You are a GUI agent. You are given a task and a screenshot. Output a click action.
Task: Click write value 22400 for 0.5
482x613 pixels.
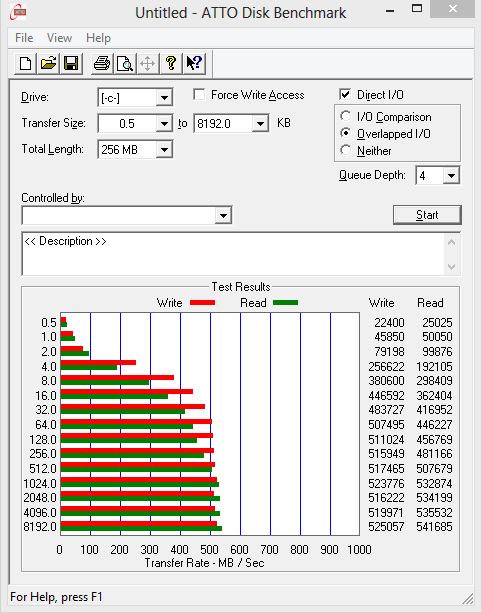[x=389, y=323]
